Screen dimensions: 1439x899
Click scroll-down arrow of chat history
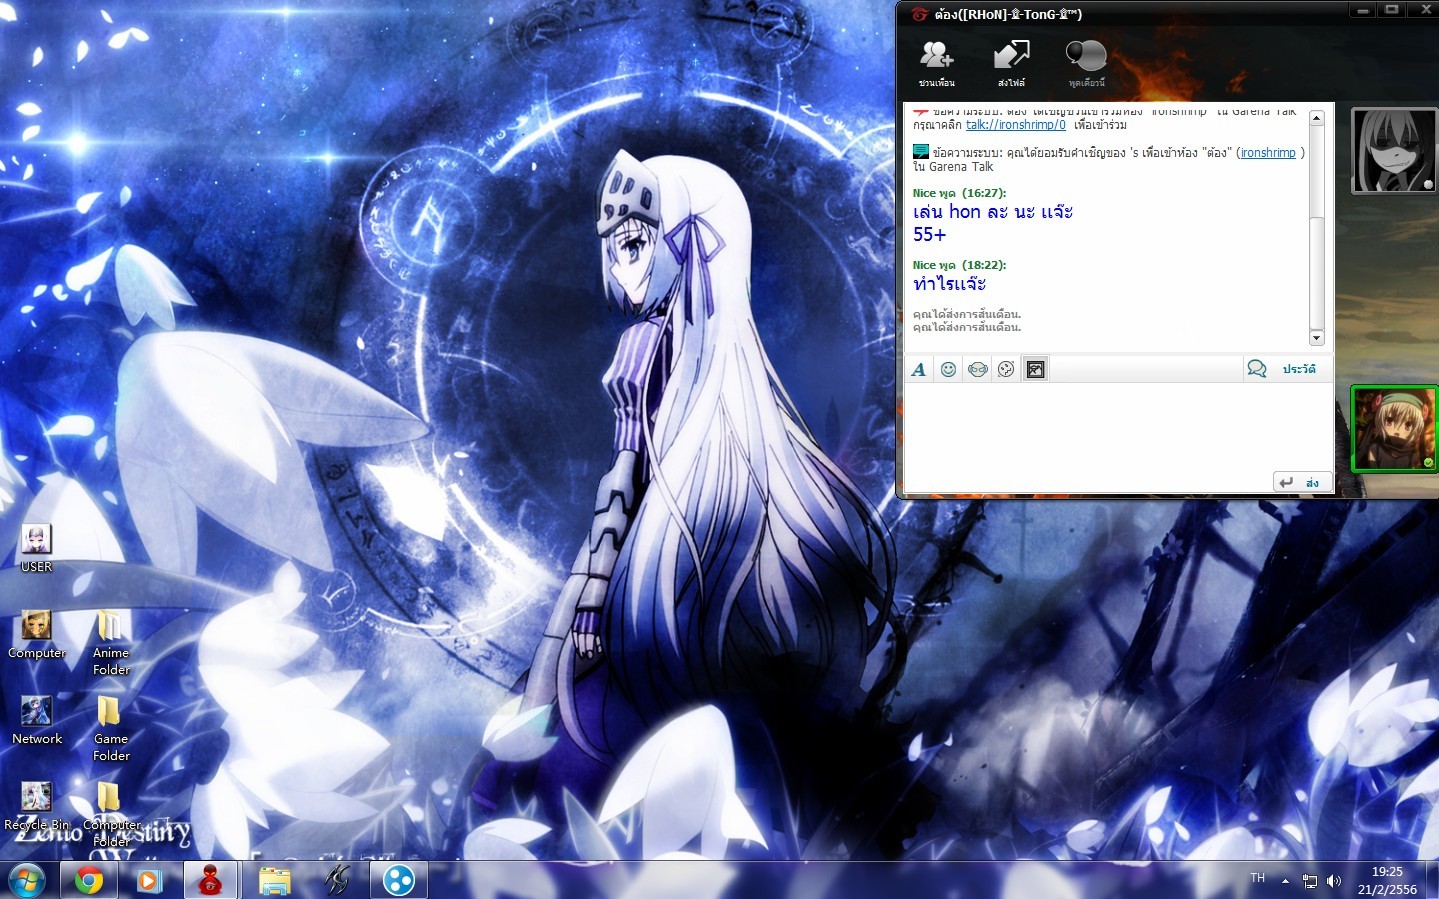click(1317, 338)
